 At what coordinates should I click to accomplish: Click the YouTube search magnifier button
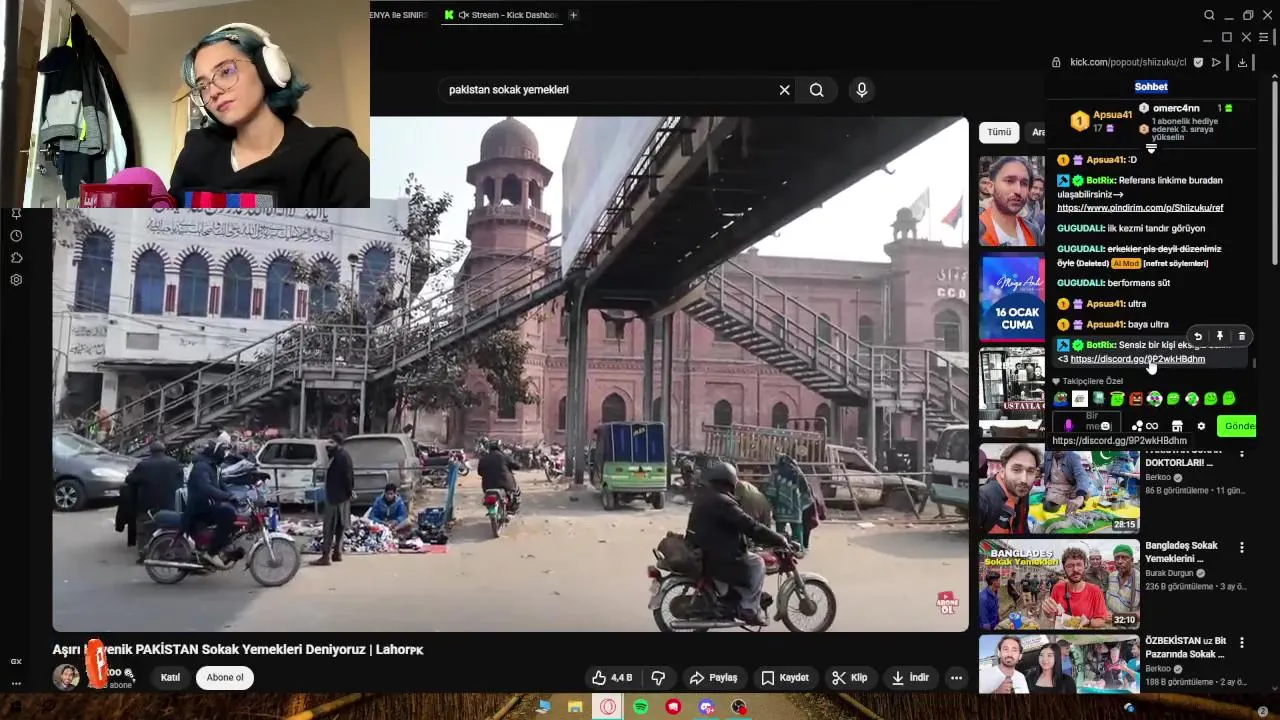click(817, 90)
